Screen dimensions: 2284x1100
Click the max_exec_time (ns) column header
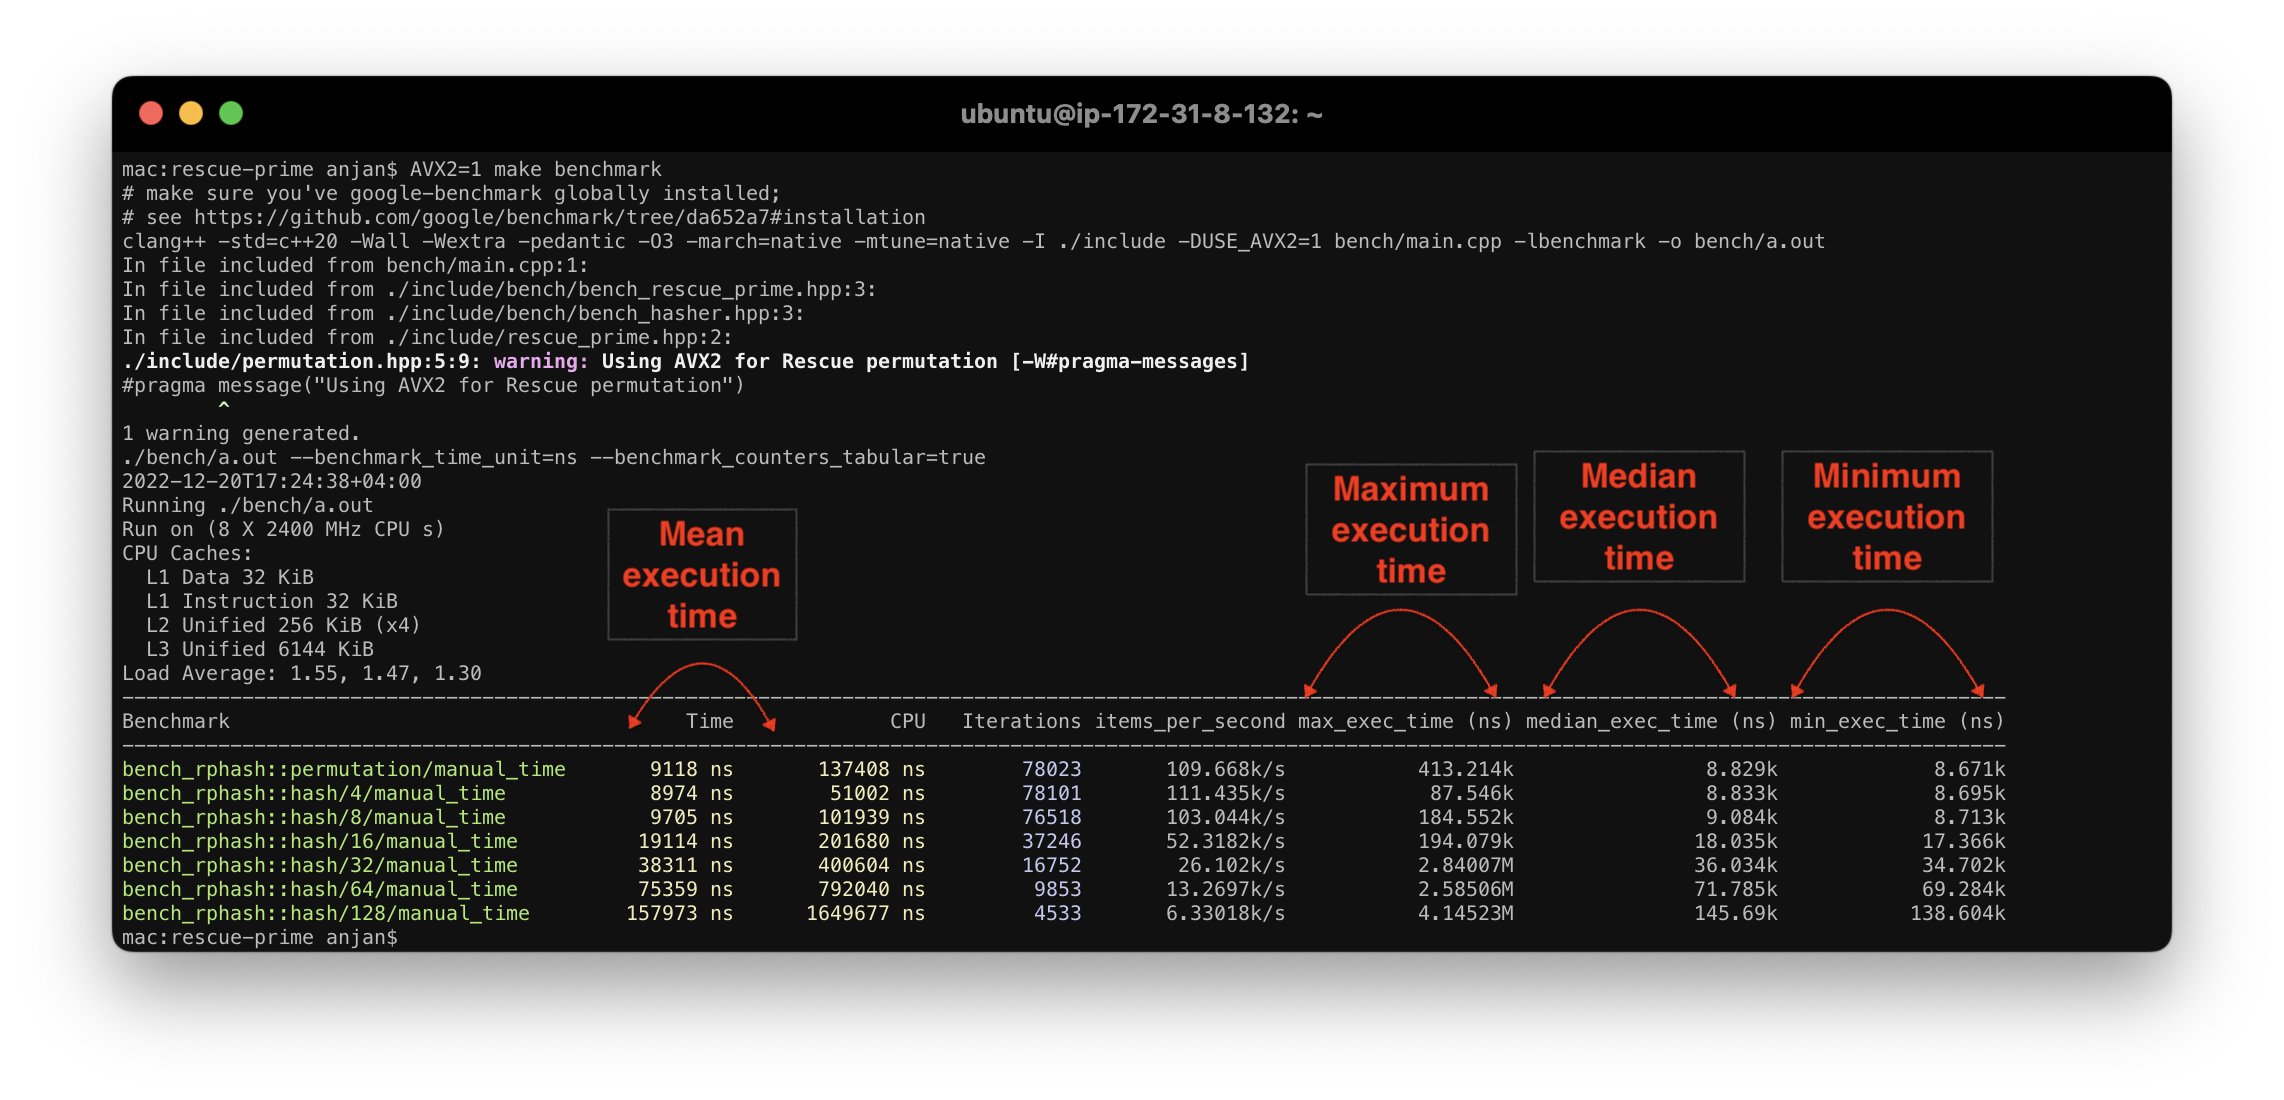click(x=1405, y=721)
